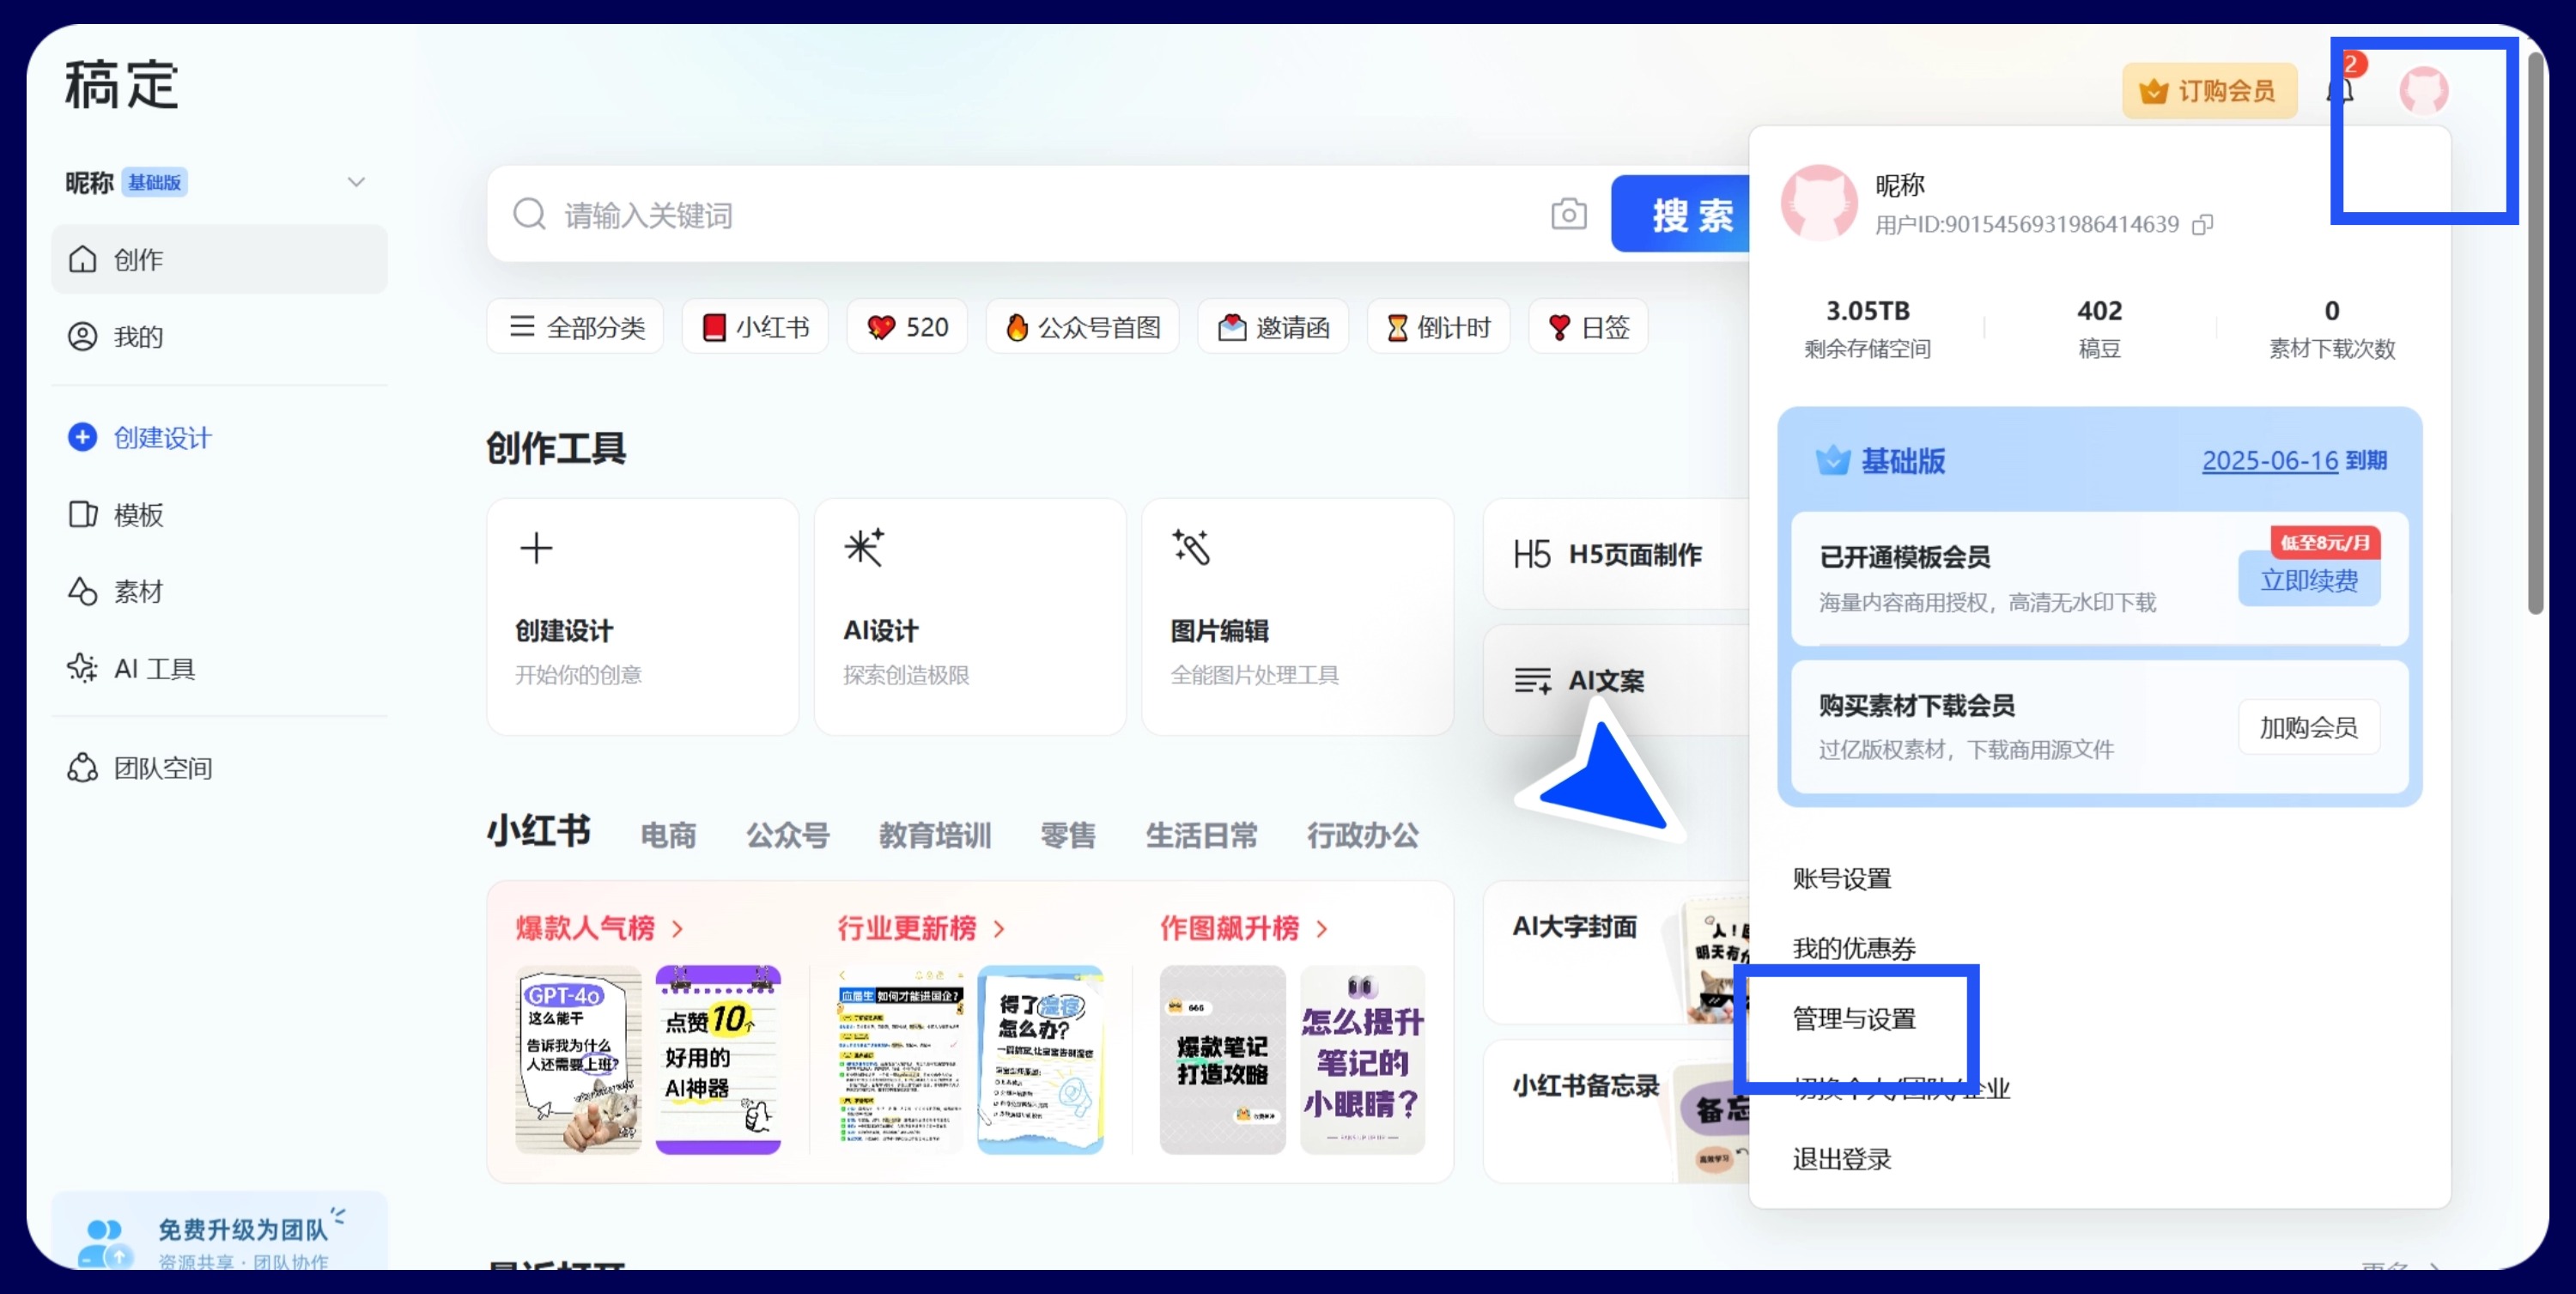Image resolution: width=2576 pixels, height=1294 pixels.
Task: Click 创建设计 in sidebar
Action: 219,437
